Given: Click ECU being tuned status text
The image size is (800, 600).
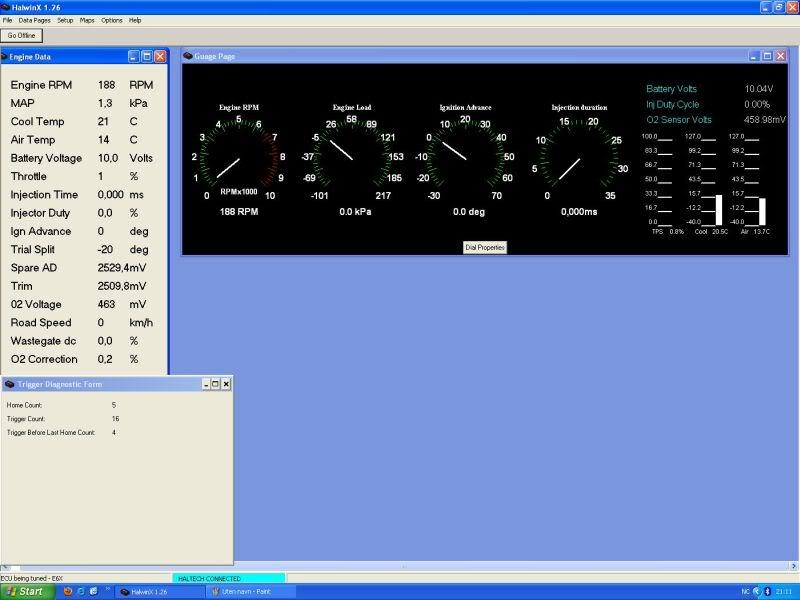Looking at the screenshot, I should pyautogui.click(x=32, y=579).
